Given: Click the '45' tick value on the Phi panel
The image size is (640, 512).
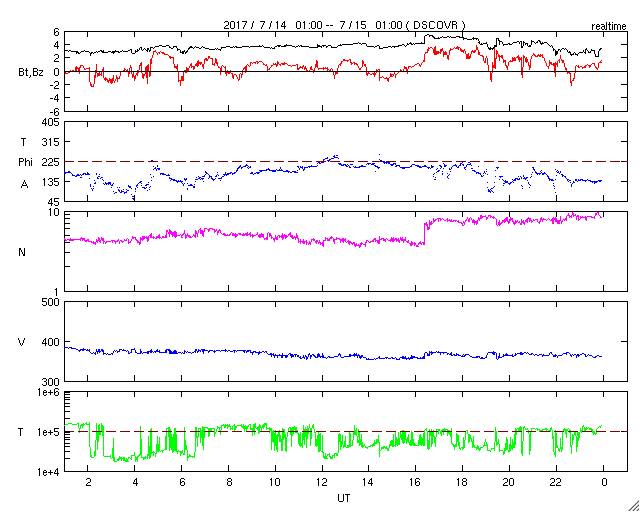Looking at the screenshot, I should click(54, 202).
